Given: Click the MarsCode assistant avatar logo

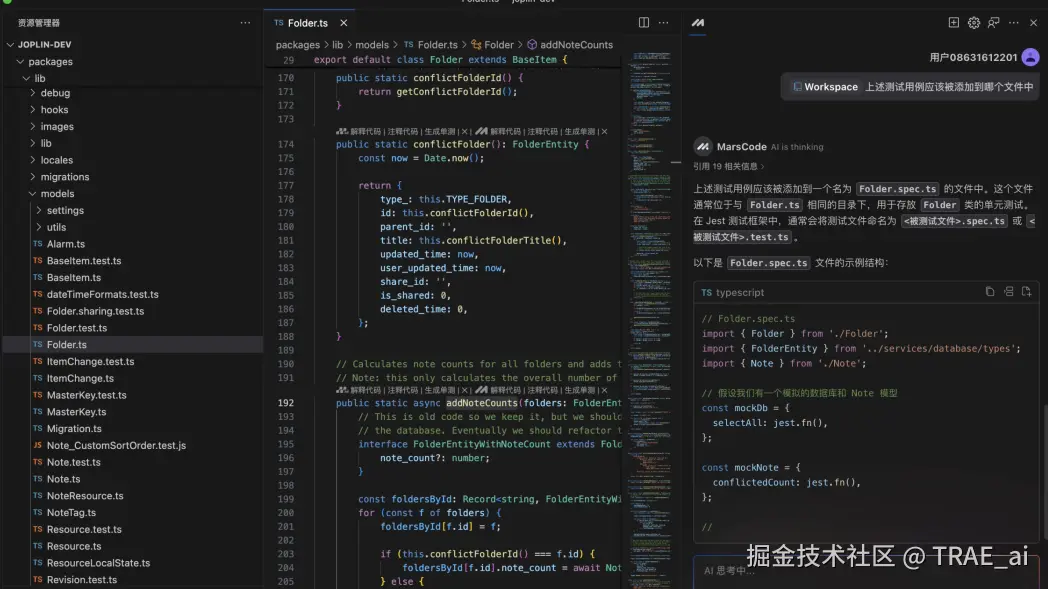Looking at the screenshot, I should (x=702, y=146).
